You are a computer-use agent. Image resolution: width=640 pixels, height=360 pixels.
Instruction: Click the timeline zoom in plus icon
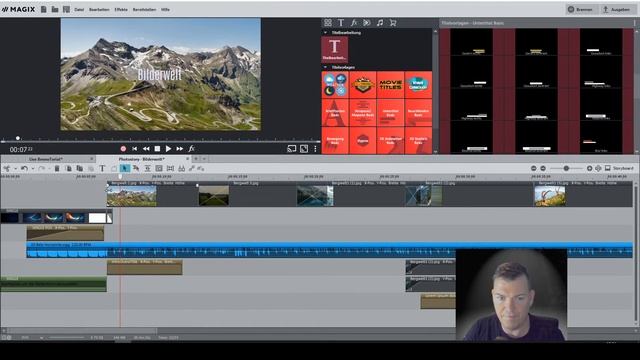pyautogui.click(x=589, y=168)
